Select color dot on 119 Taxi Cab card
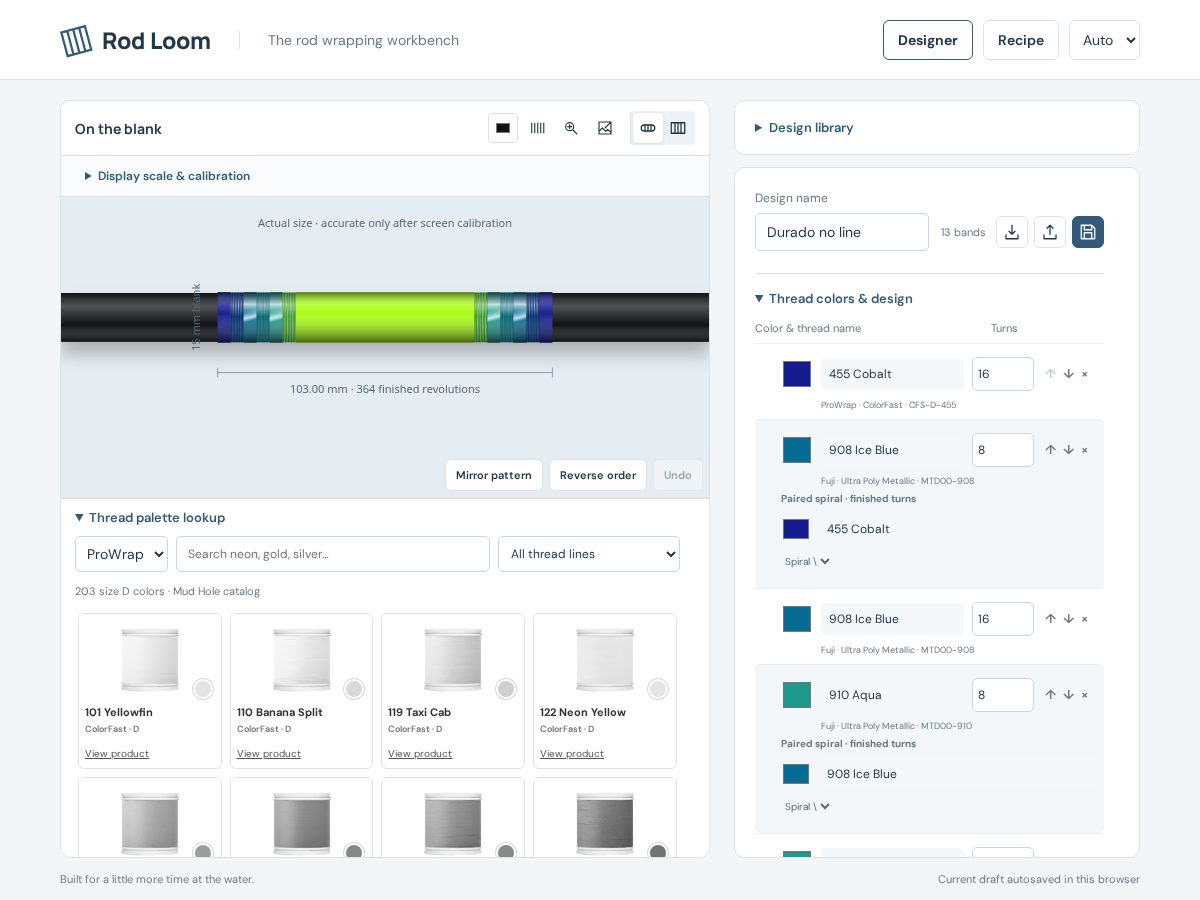The width and height of the screenshot is (1200, 900). (506, 689)
